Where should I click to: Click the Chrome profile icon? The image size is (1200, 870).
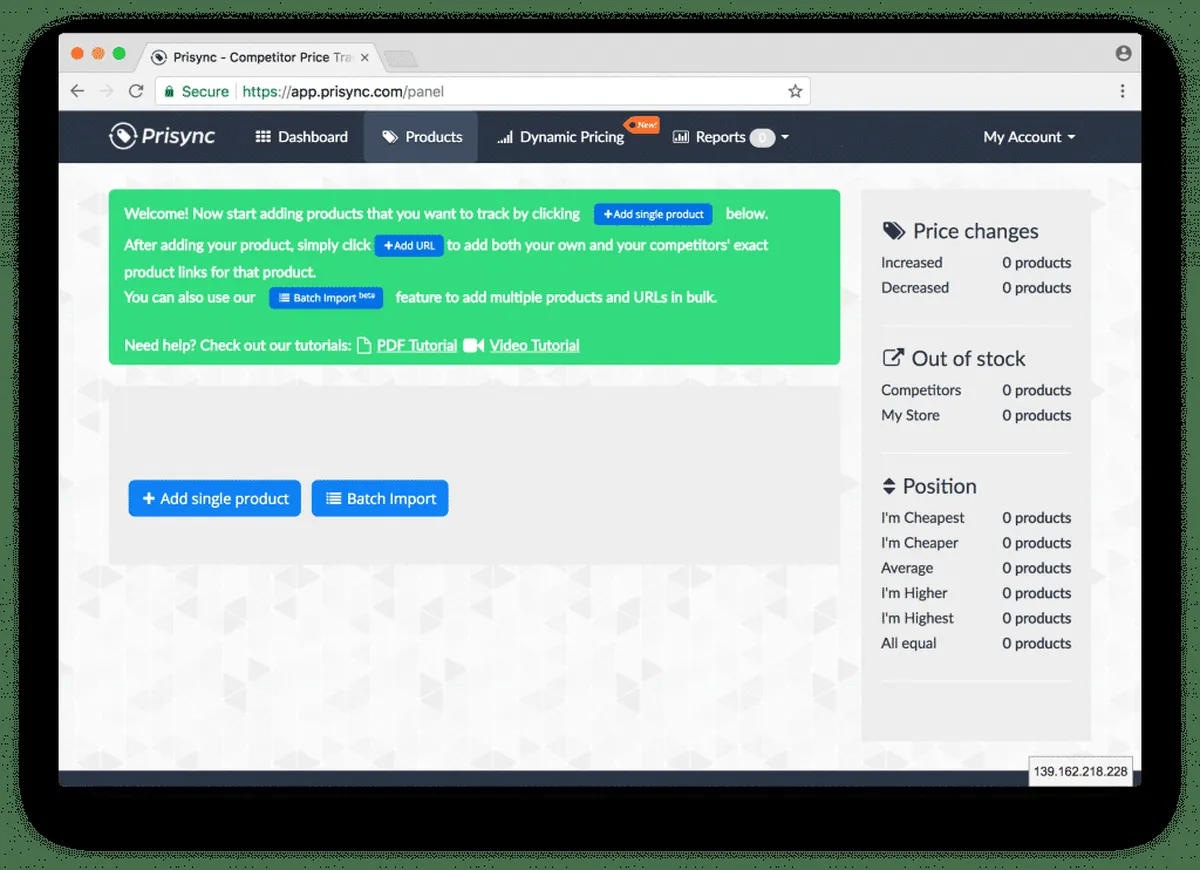(x=1123, y=54)
